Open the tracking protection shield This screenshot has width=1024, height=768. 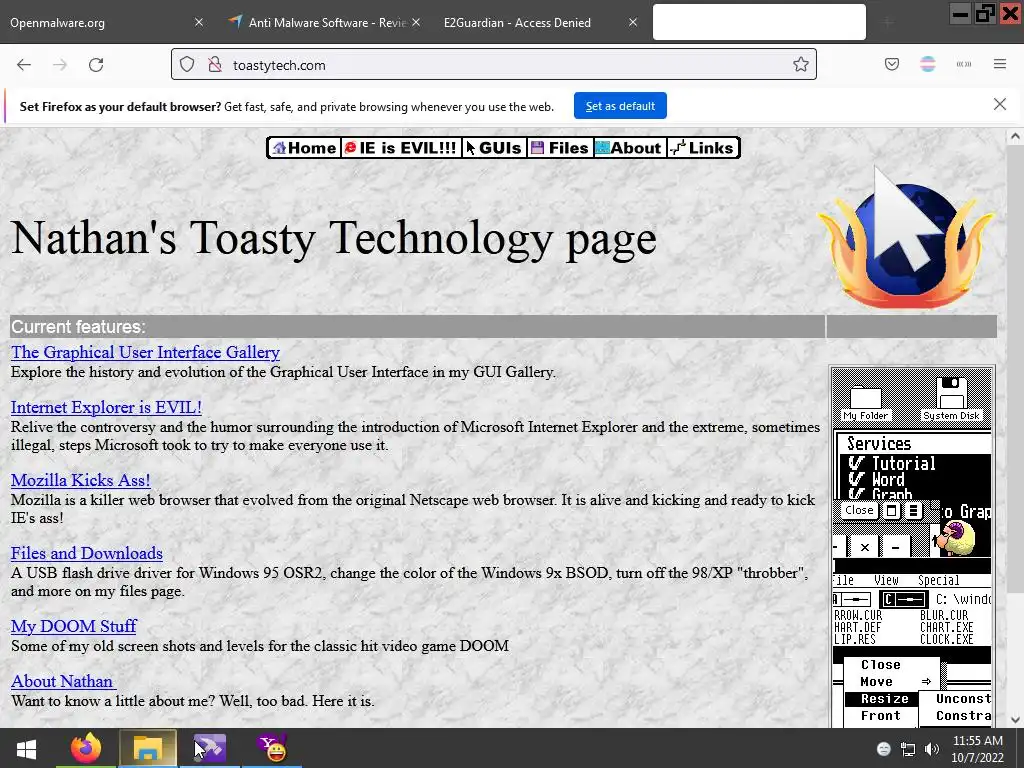(x=187, y=65)
